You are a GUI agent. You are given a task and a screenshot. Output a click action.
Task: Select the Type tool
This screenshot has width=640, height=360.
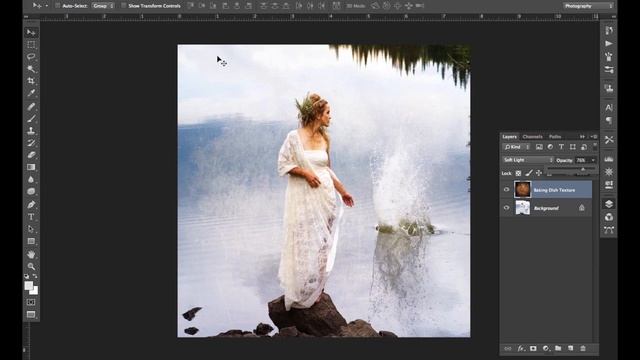(31, 217)
